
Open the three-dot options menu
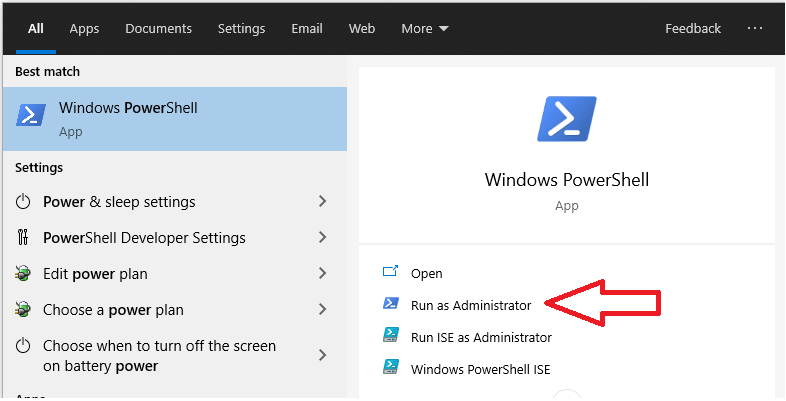point(755,28)
